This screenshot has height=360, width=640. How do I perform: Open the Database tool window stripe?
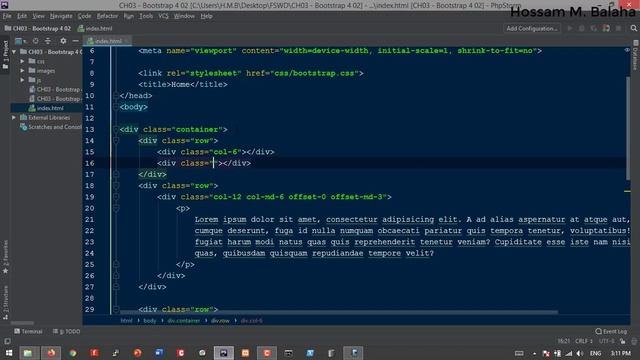coord(636,55)
